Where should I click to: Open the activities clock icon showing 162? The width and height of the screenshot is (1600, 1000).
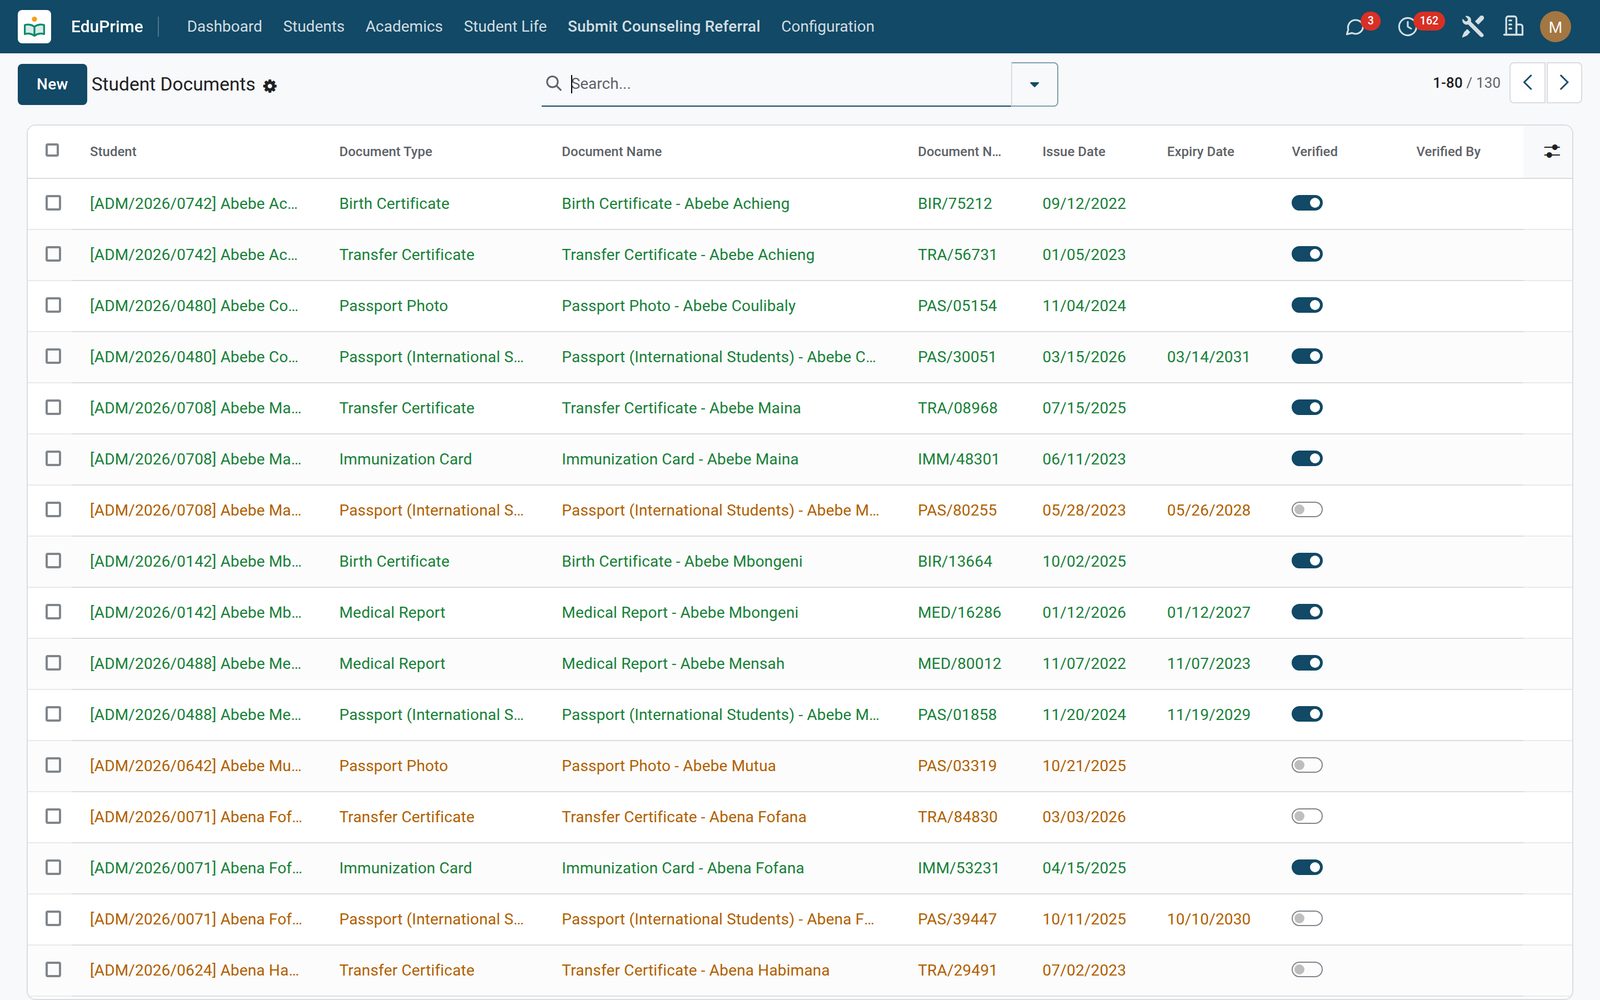[1408, 27]
